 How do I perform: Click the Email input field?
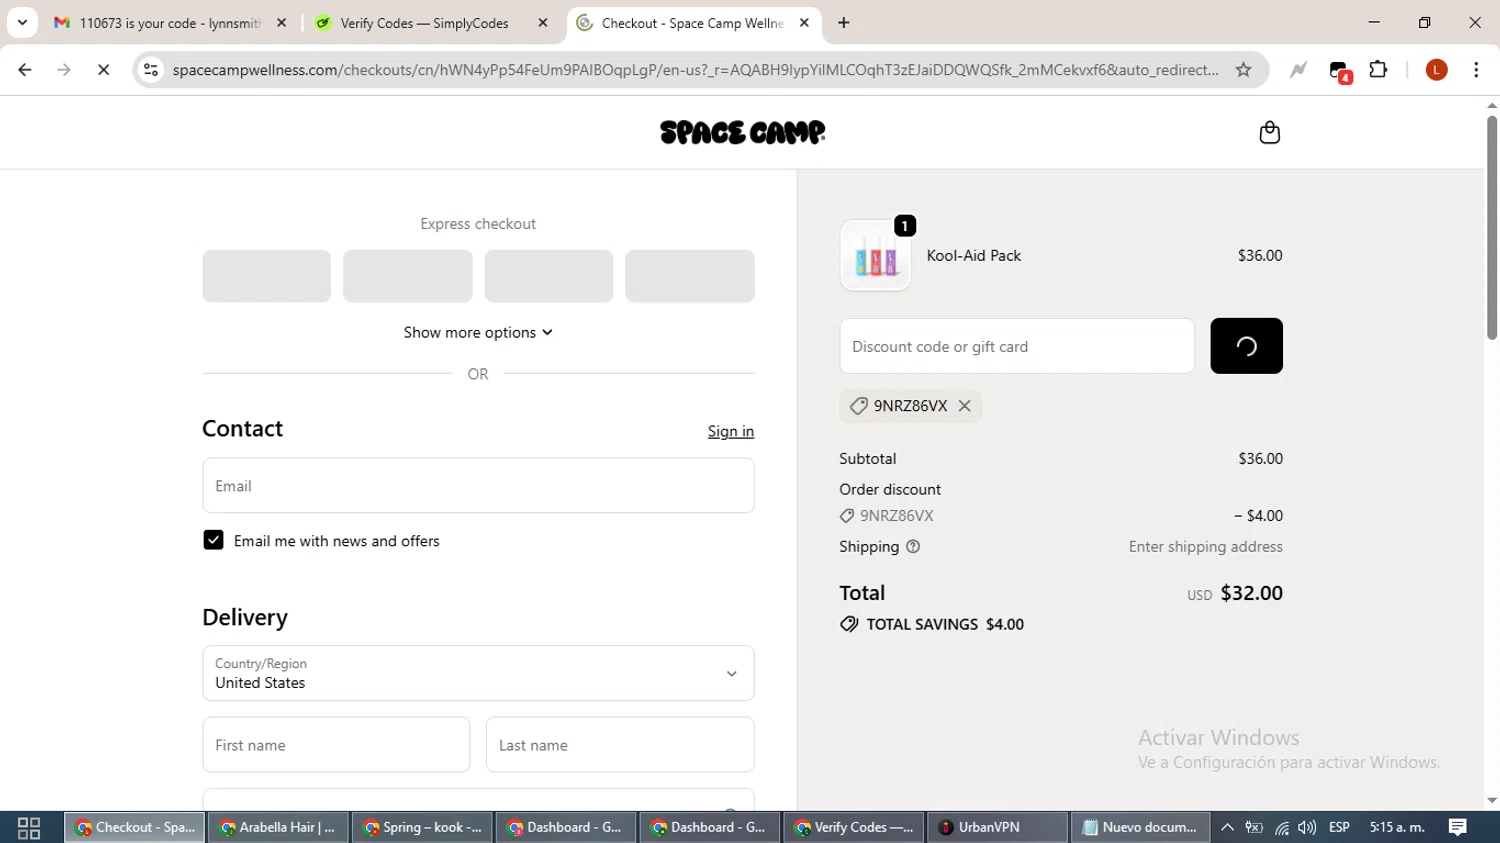point(478,486)
